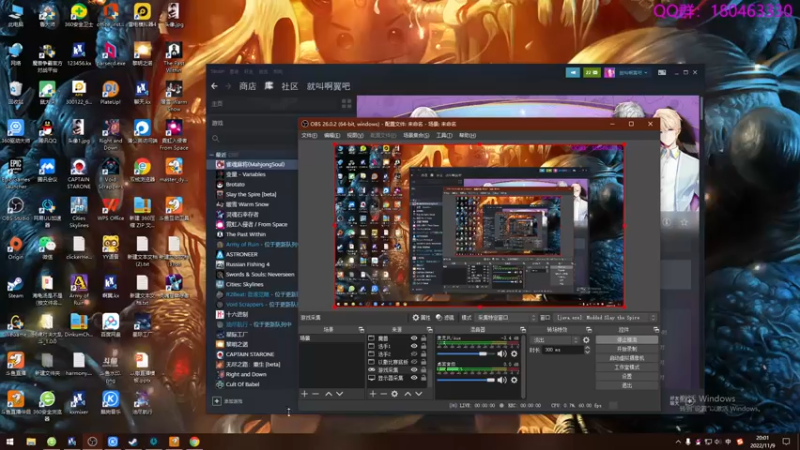Open the transition type dropdown in 转场特效
The image size is (800, 450).
pos(555,340)
